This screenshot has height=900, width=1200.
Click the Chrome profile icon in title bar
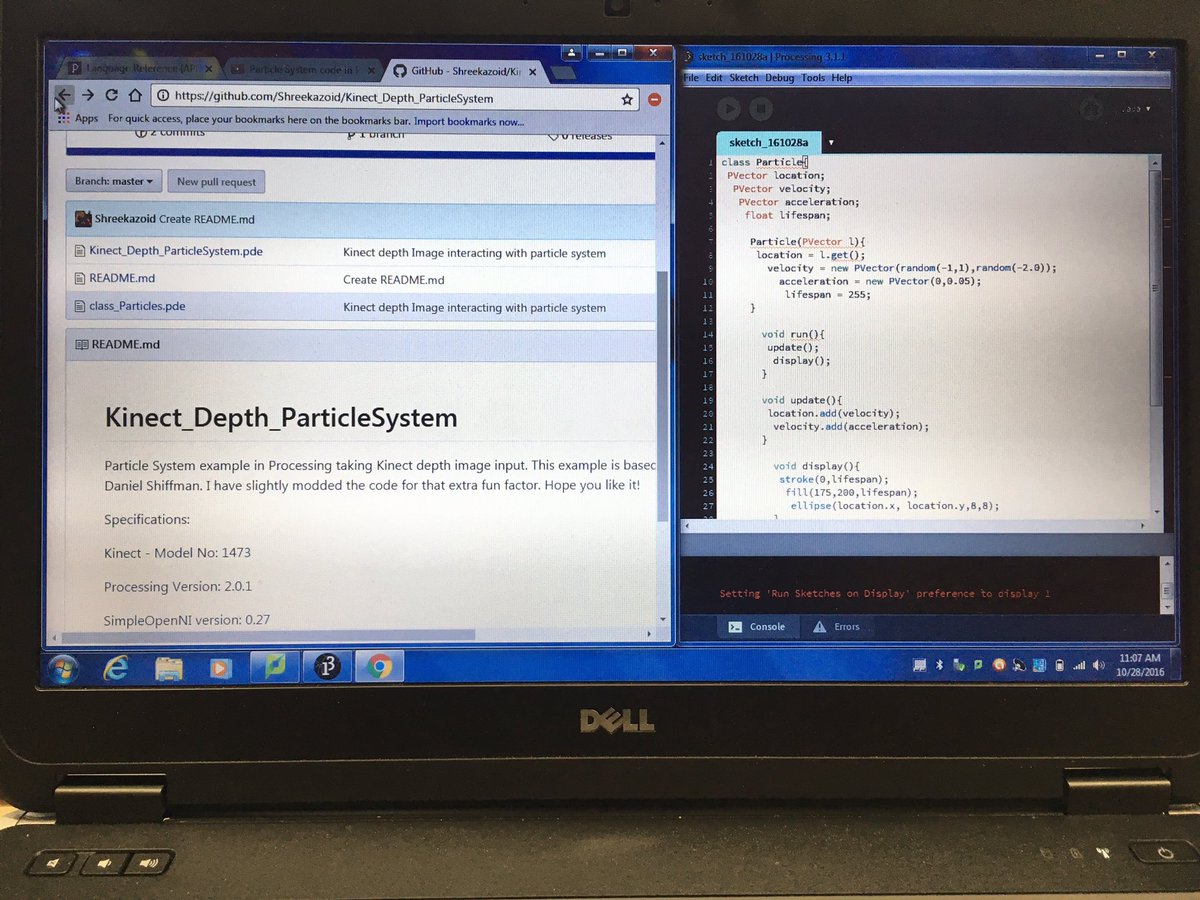571,52
